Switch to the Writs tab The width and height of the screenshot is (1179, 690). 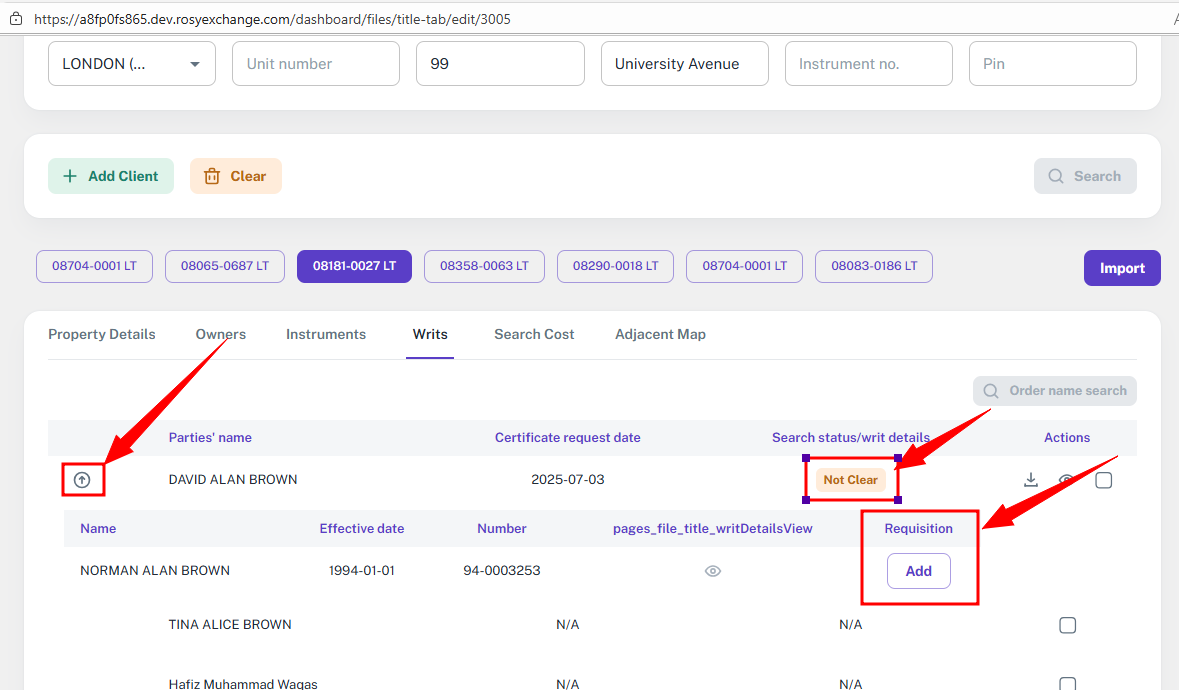[x=430, y=334]
